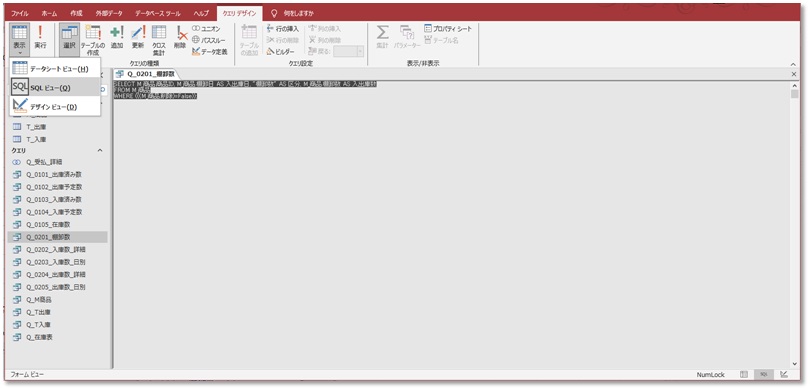Image resolution: width=810 pixels, height=390 pixels.
Task: Select query Q_0101_出庫済み数
Action: click(58, 175)
